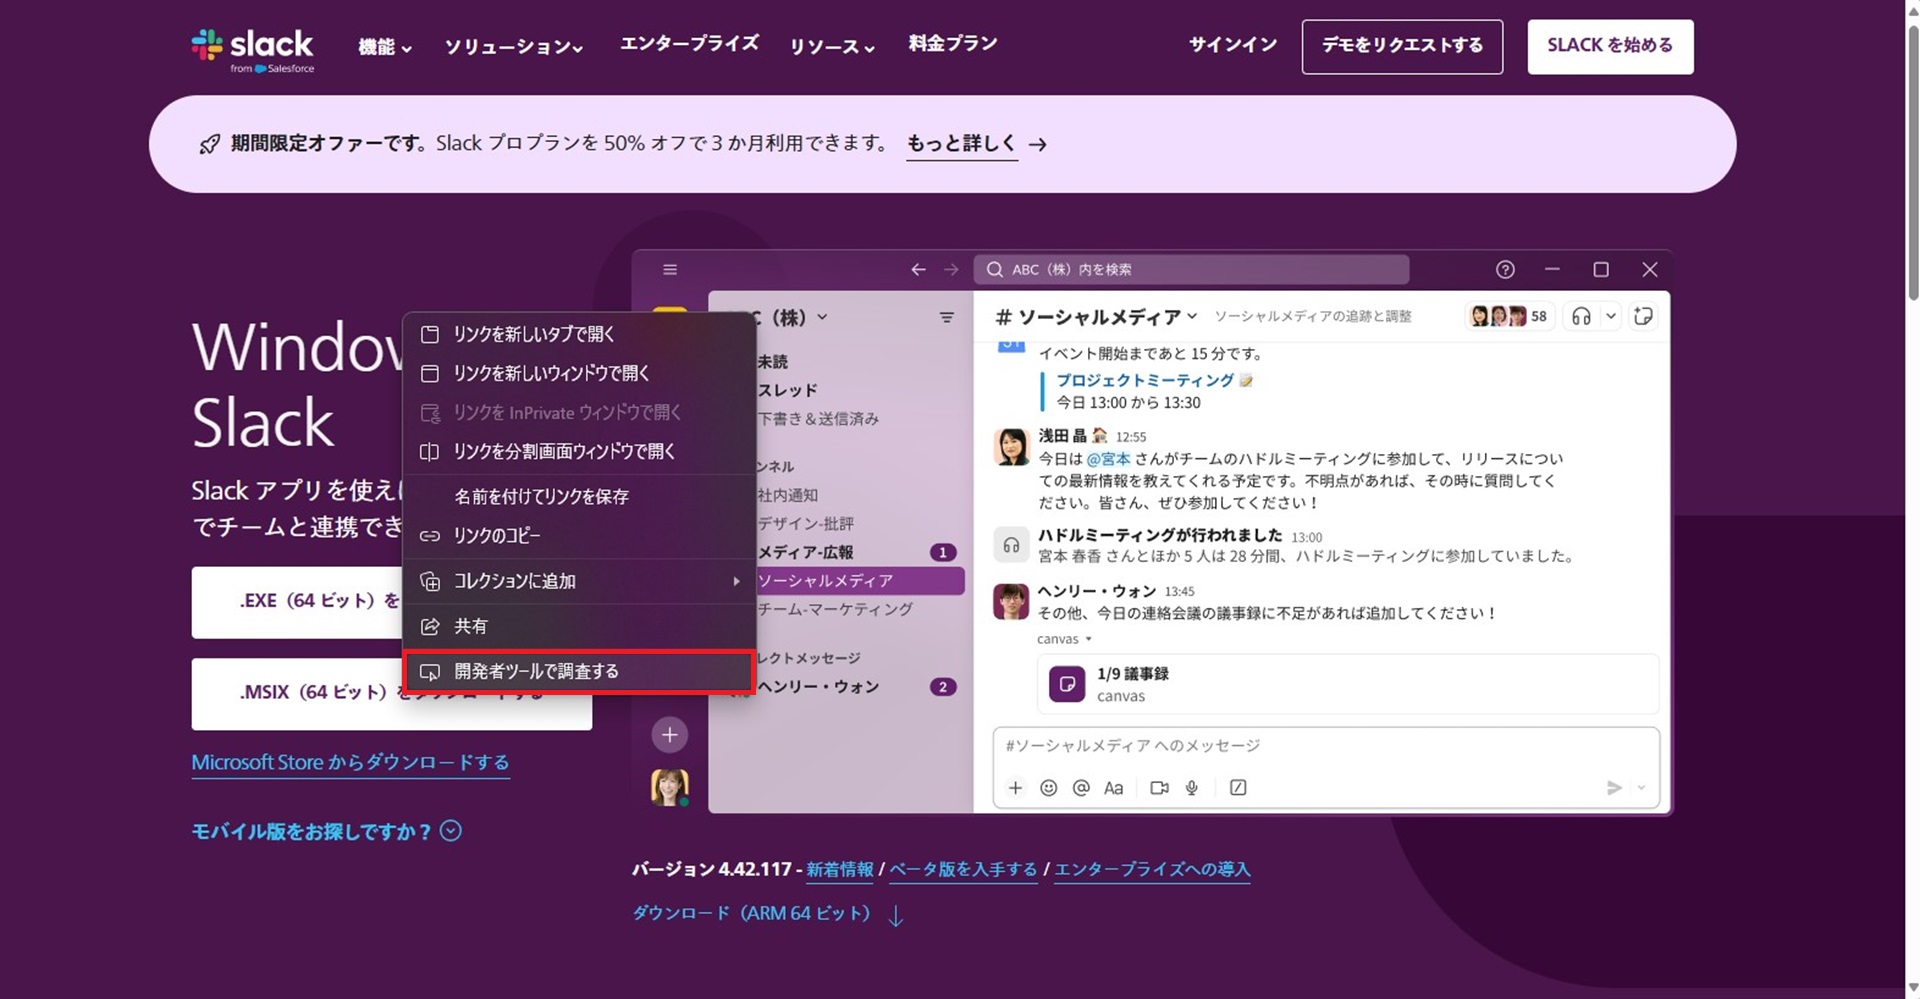
Task: Click the サインイン link
Action: point(1233,45)
